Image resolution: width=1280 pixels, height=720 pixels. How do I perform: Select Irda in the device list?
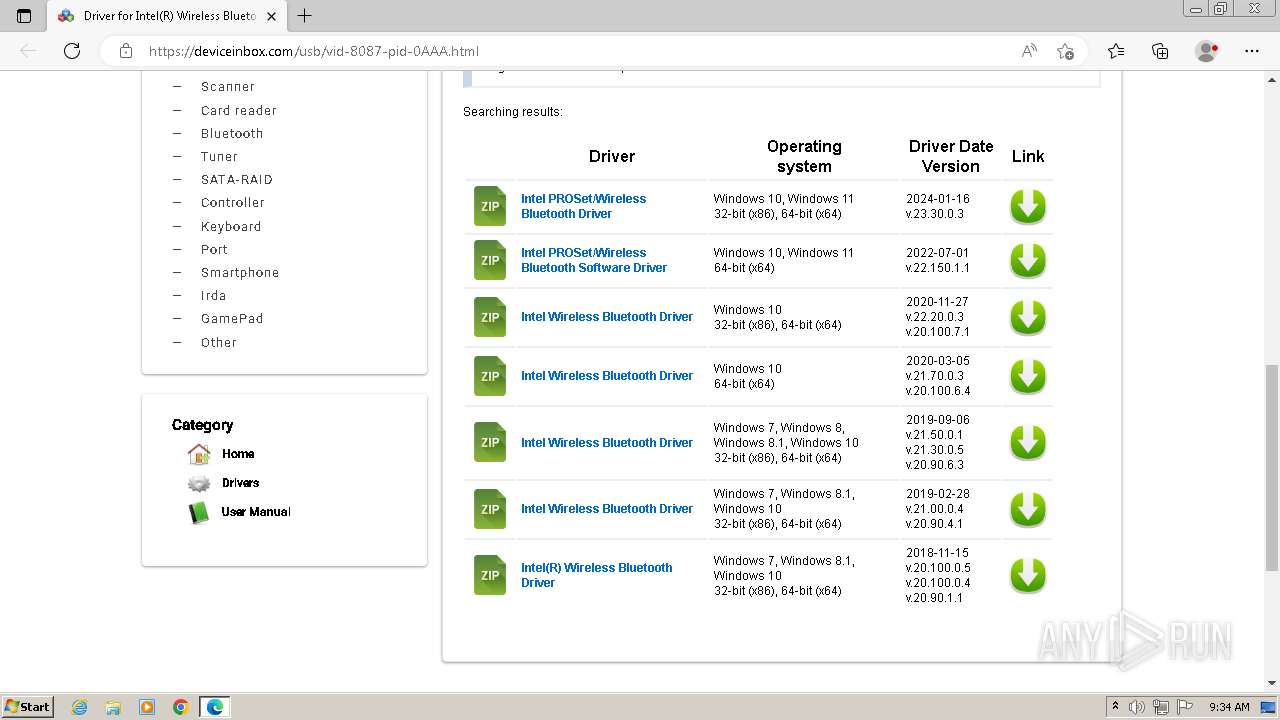(x=213, y=296)
